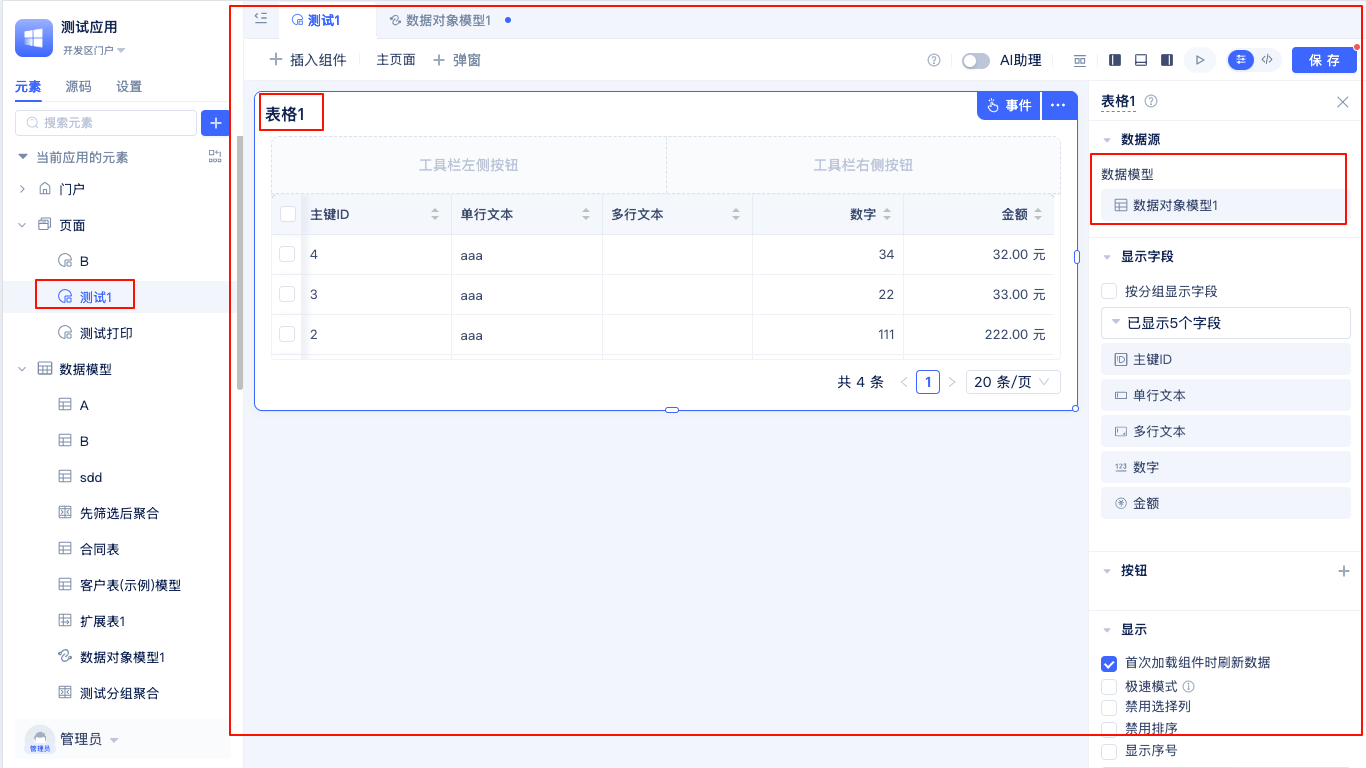
Task: Tick the table header select-all checkbox
Action: tap(288, 214)
